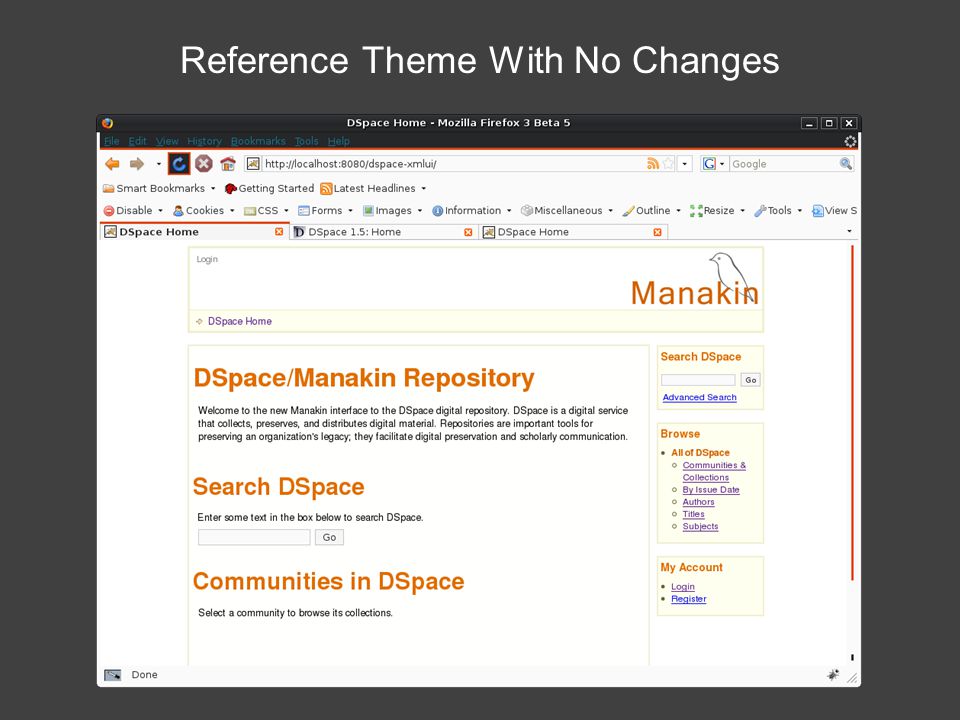Browse the Titles link
Screen dimensions: 960x720
click(694, 514)
